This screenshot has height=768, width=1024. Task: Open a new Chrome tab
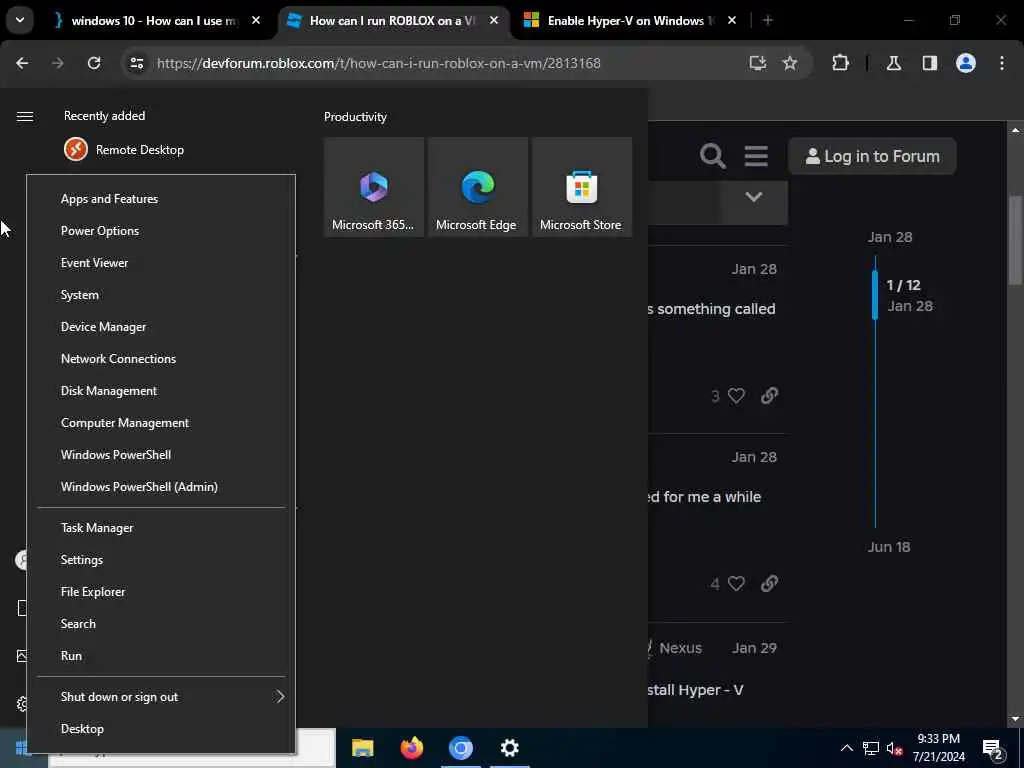coord(767,20)
